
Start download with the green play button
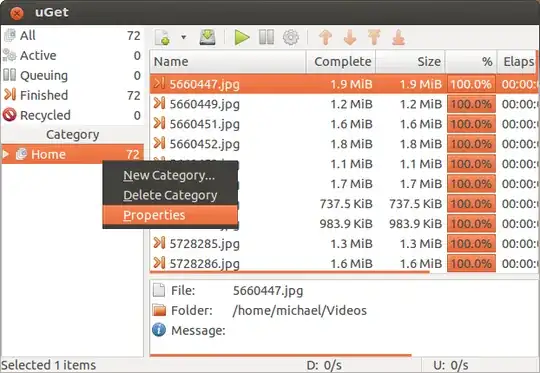pyautogui.click(x=242, y=37)
